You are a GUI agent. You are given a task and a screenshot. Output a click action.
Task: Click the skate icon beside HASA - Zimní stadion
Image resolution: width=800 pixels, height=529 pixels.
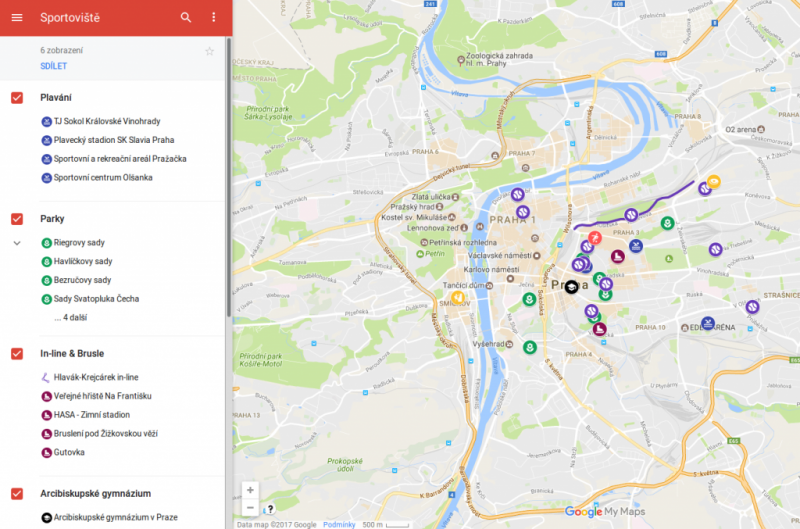(46, 415)
